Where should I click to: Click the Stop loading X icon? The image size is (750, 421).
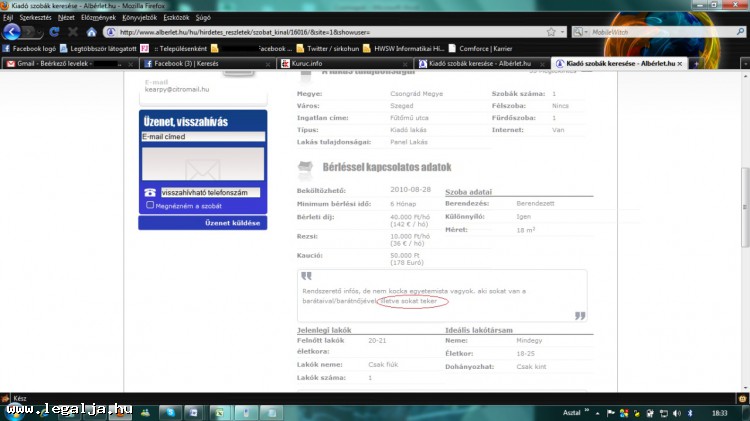coord(72,32)
